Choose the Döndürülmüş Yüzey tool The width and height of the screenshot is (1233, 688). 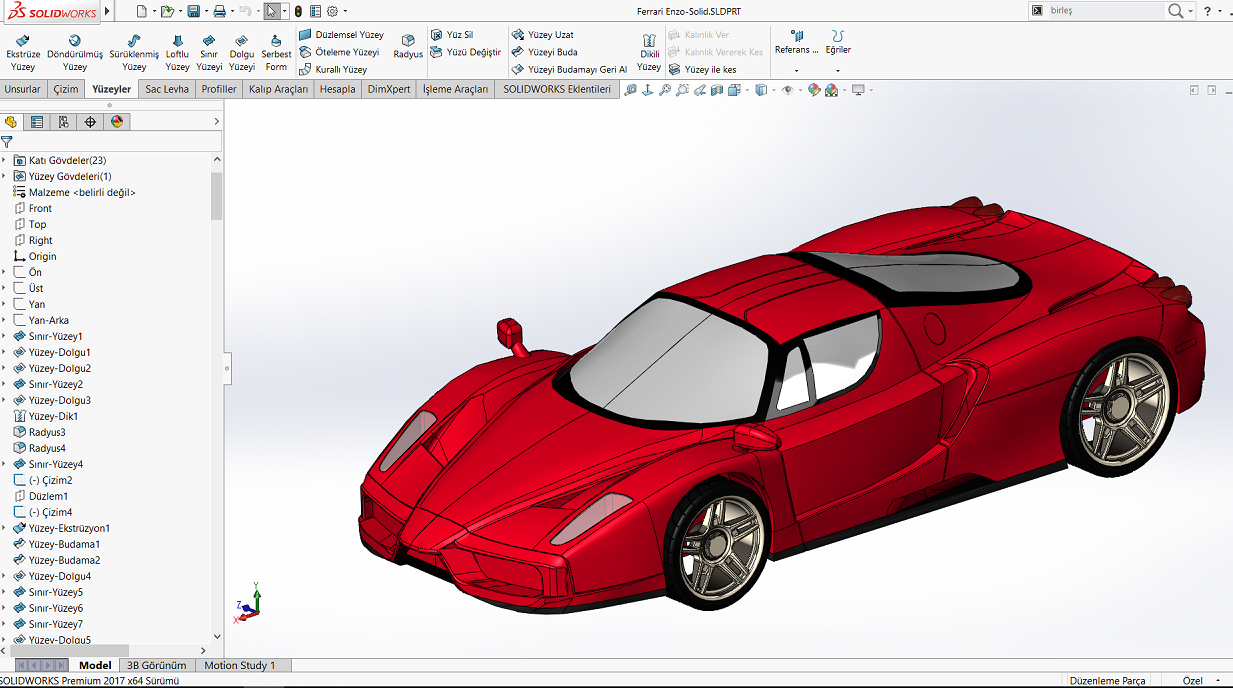click(75, 53)
